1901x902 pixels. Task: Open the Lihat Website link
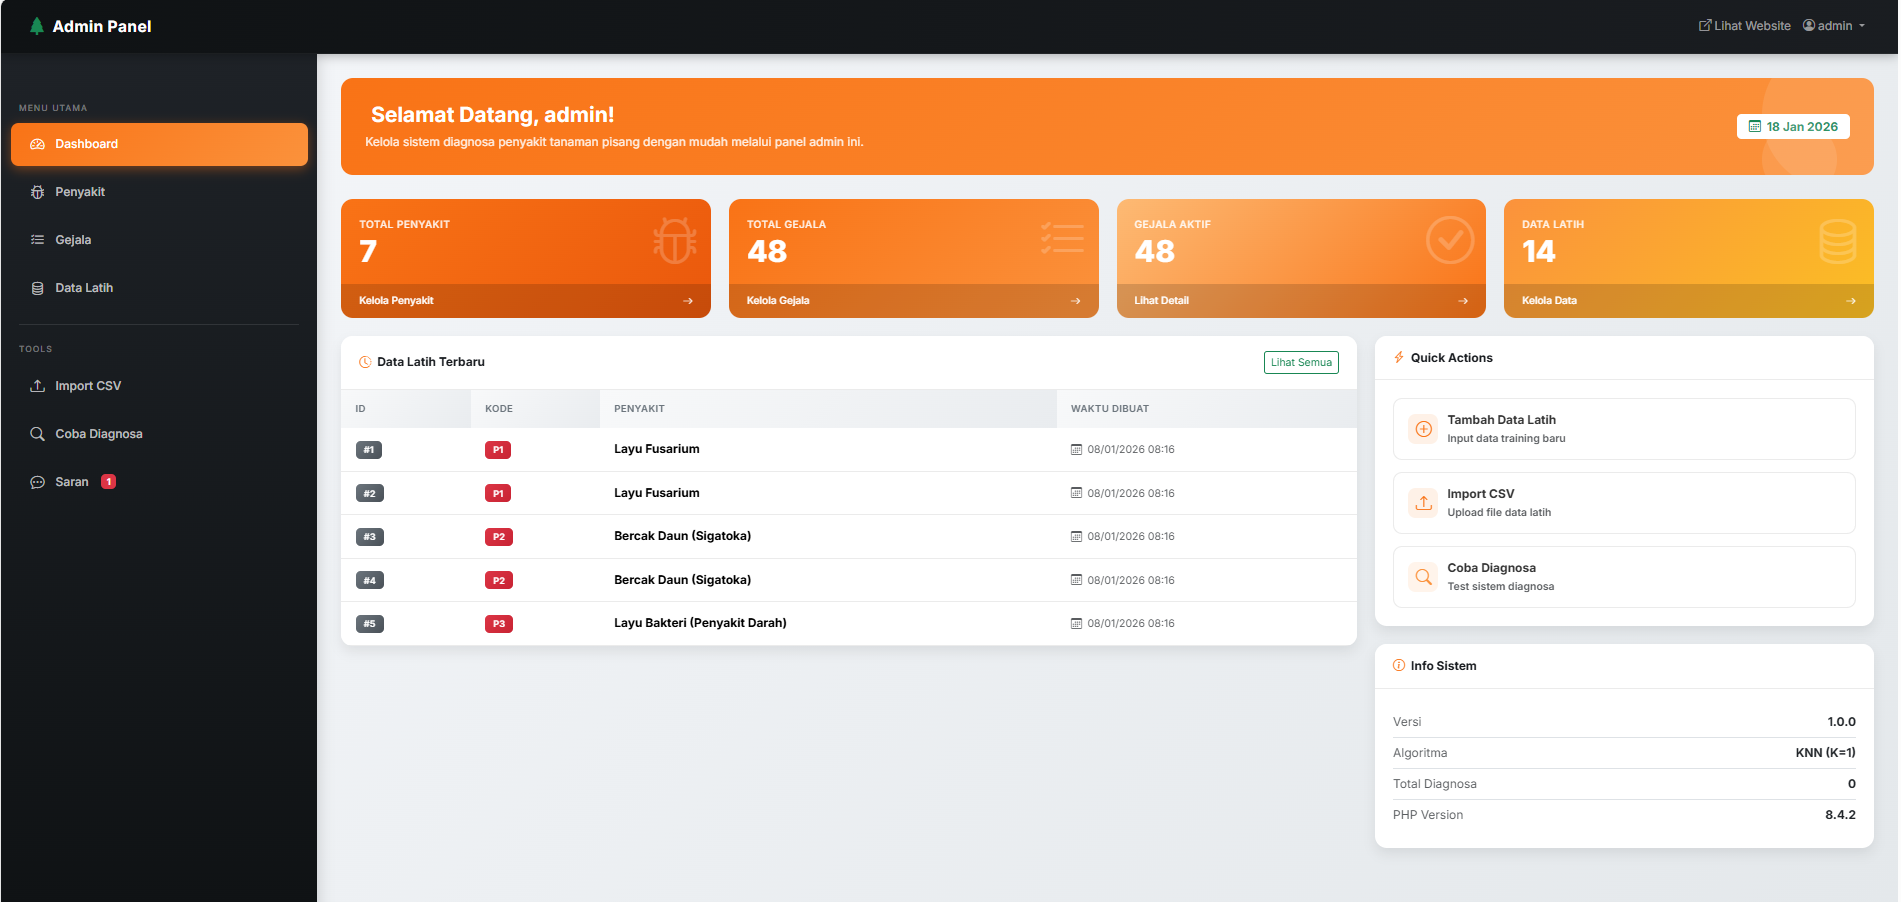point(1744,25)
